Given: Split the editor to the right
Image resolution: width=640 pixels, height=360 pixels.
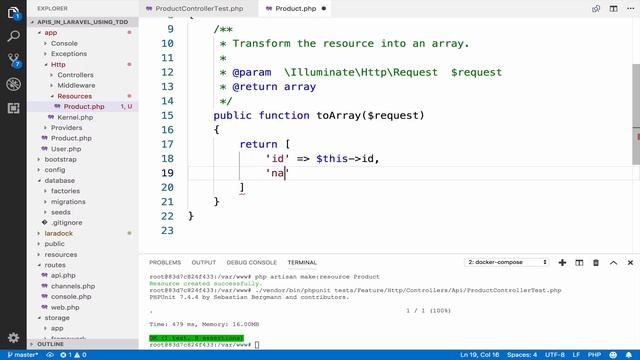Looking at the screenshot, I should [613, 9].
